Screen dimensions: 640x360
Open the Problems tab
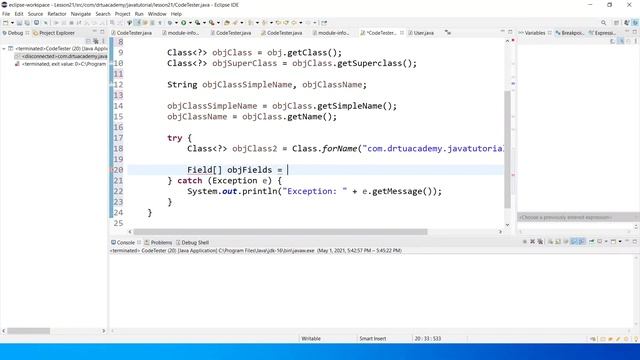coord(158,242)
